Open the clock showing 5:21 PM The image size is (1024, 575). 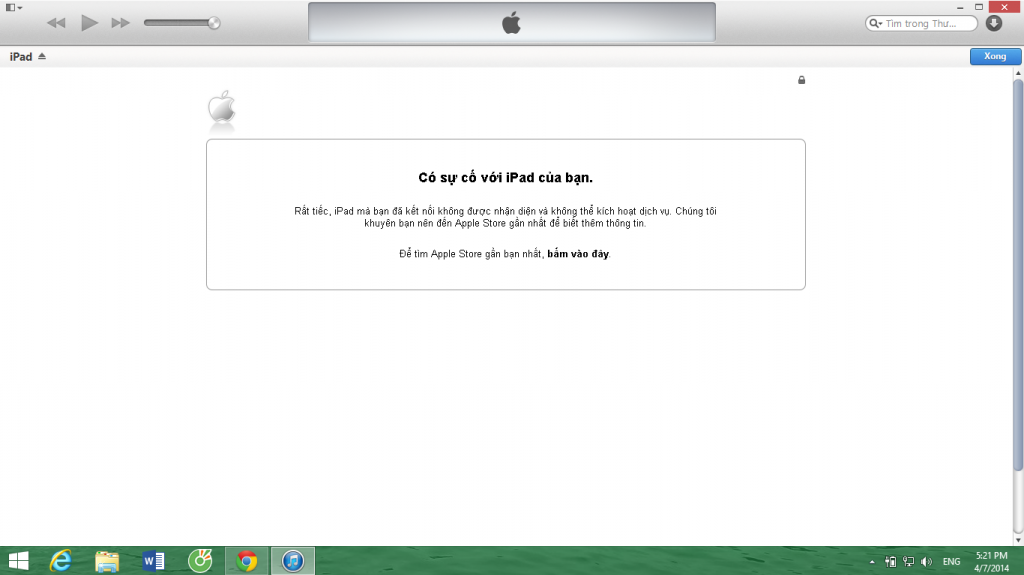[991, 561]
